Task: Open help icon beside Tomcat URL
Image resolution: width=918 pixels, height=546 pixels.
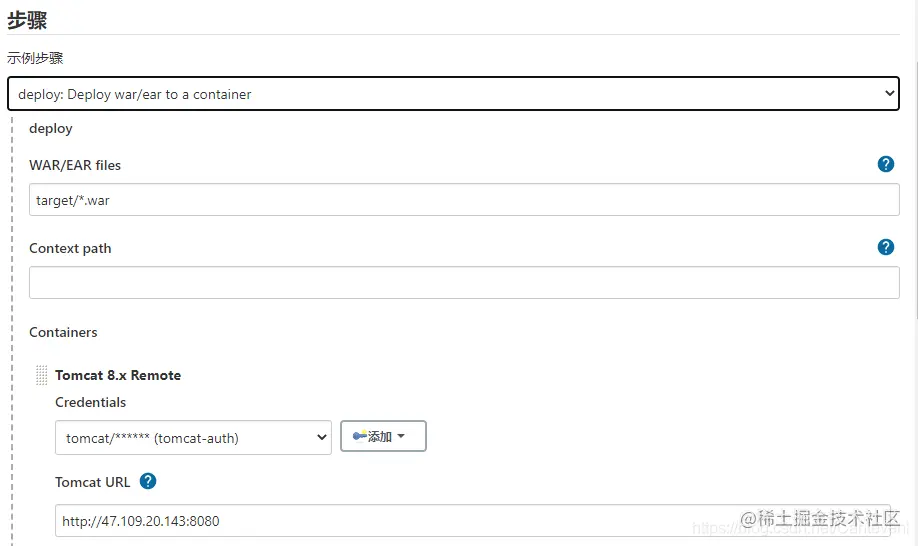Action: (148, 481)
